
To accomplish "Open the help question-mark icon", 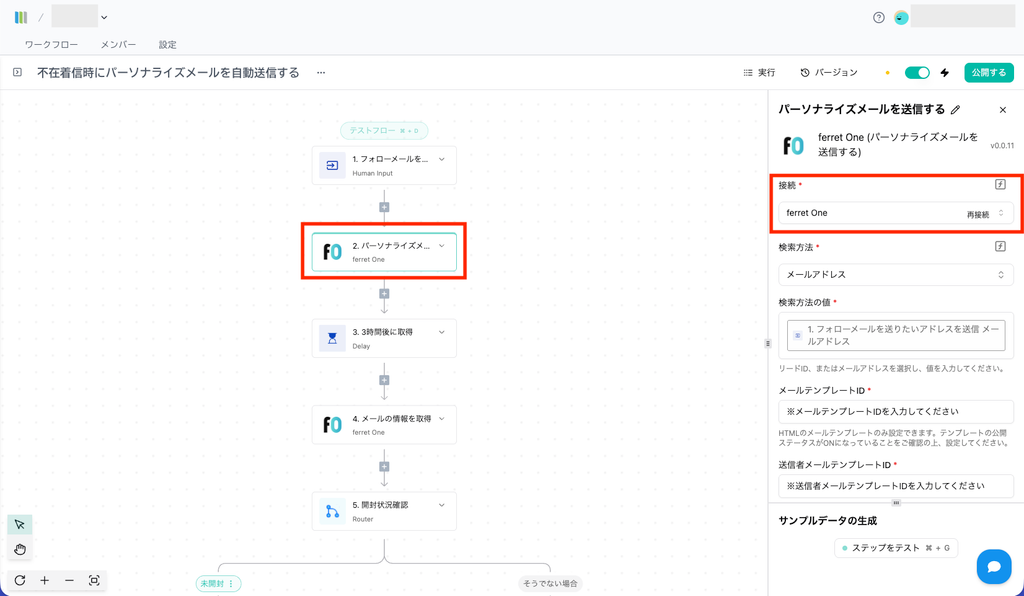I will (879, 18).
